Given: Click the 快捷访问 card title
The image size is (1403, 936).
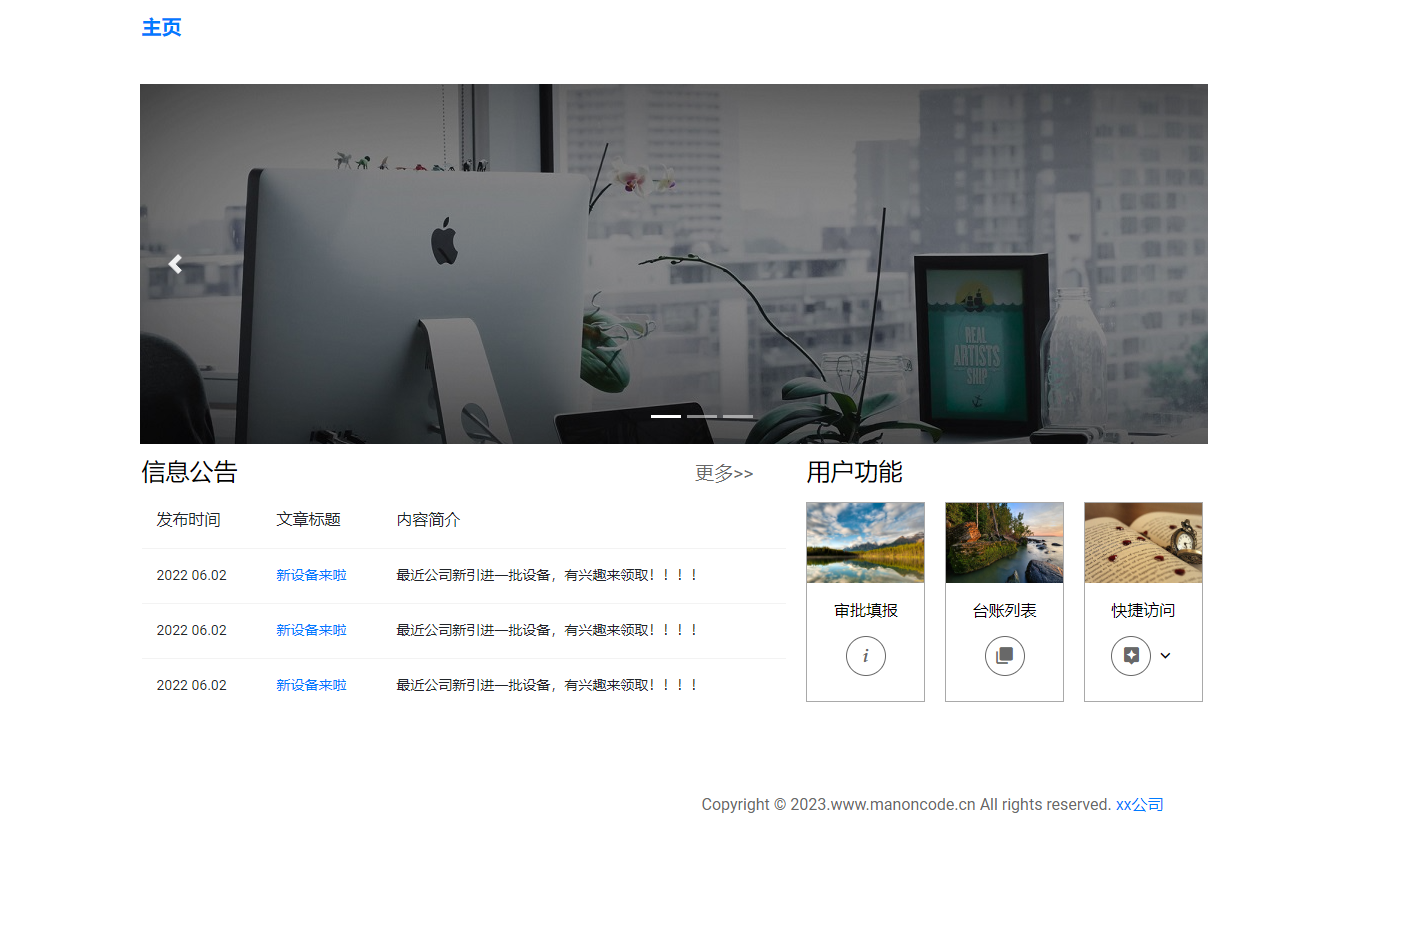Looking at the screenshot, I should point(1144,610).
